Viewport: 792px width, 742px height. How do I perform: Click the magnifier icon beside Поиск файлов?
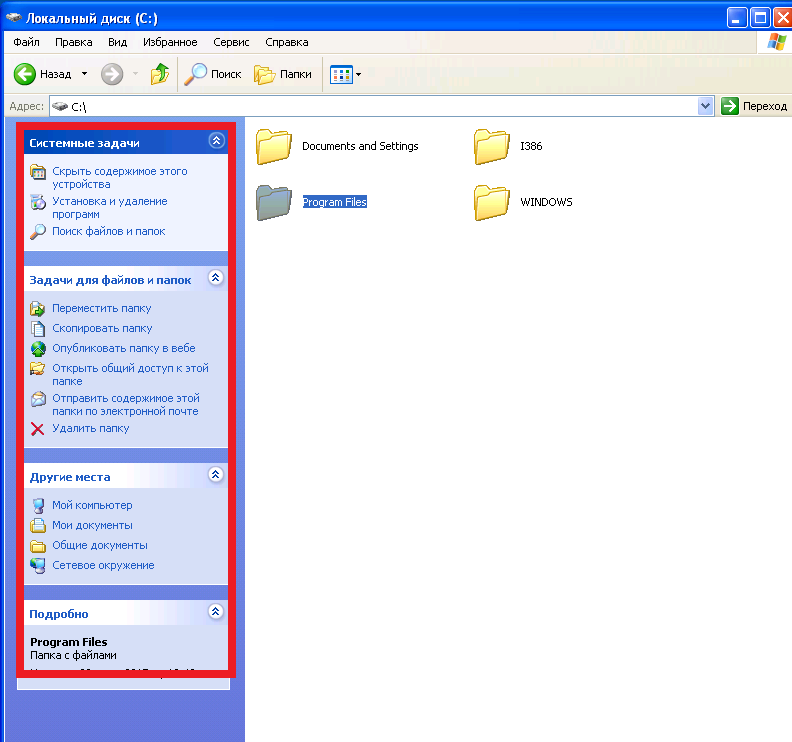38,232
